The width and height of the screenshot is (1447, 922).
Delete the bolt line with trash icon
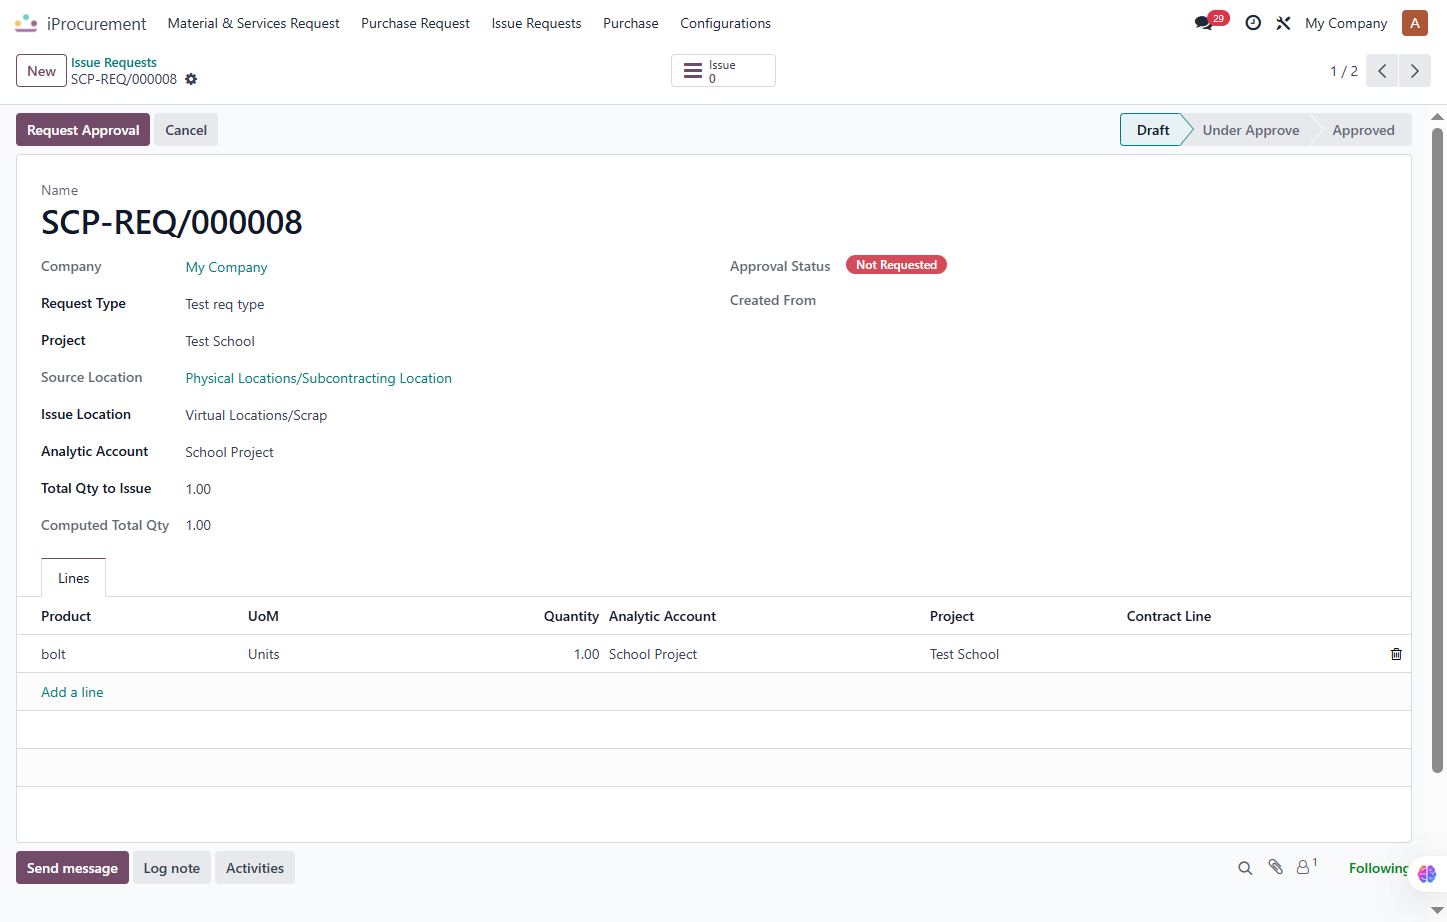pos(1396,654)
